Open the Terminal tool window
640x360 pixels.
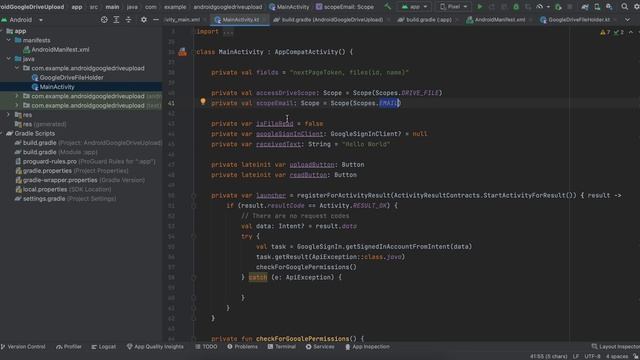[x=282, y=347]
